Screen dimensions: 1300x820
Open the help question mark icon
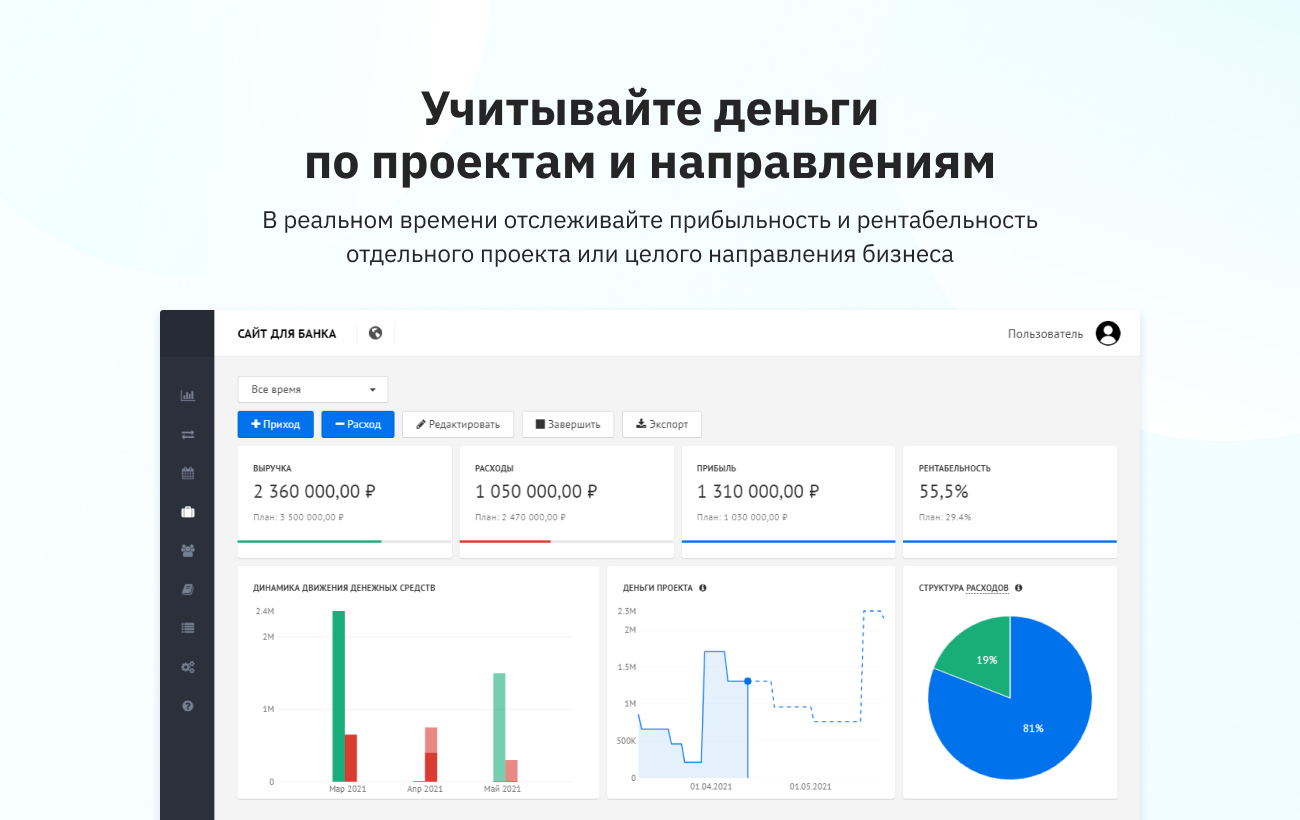pos(187,706)
